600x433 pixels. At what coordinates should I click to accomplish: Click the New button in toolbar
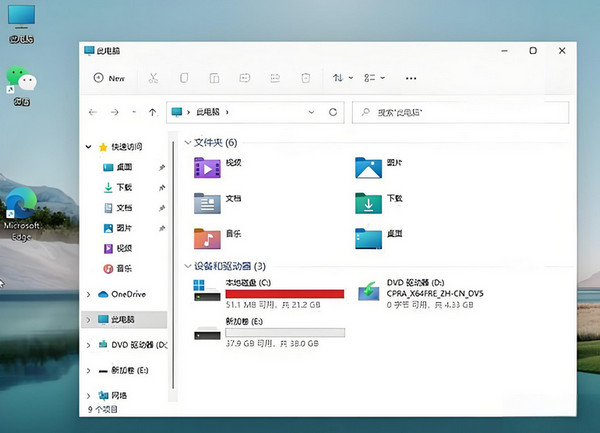tap(109, 78)
